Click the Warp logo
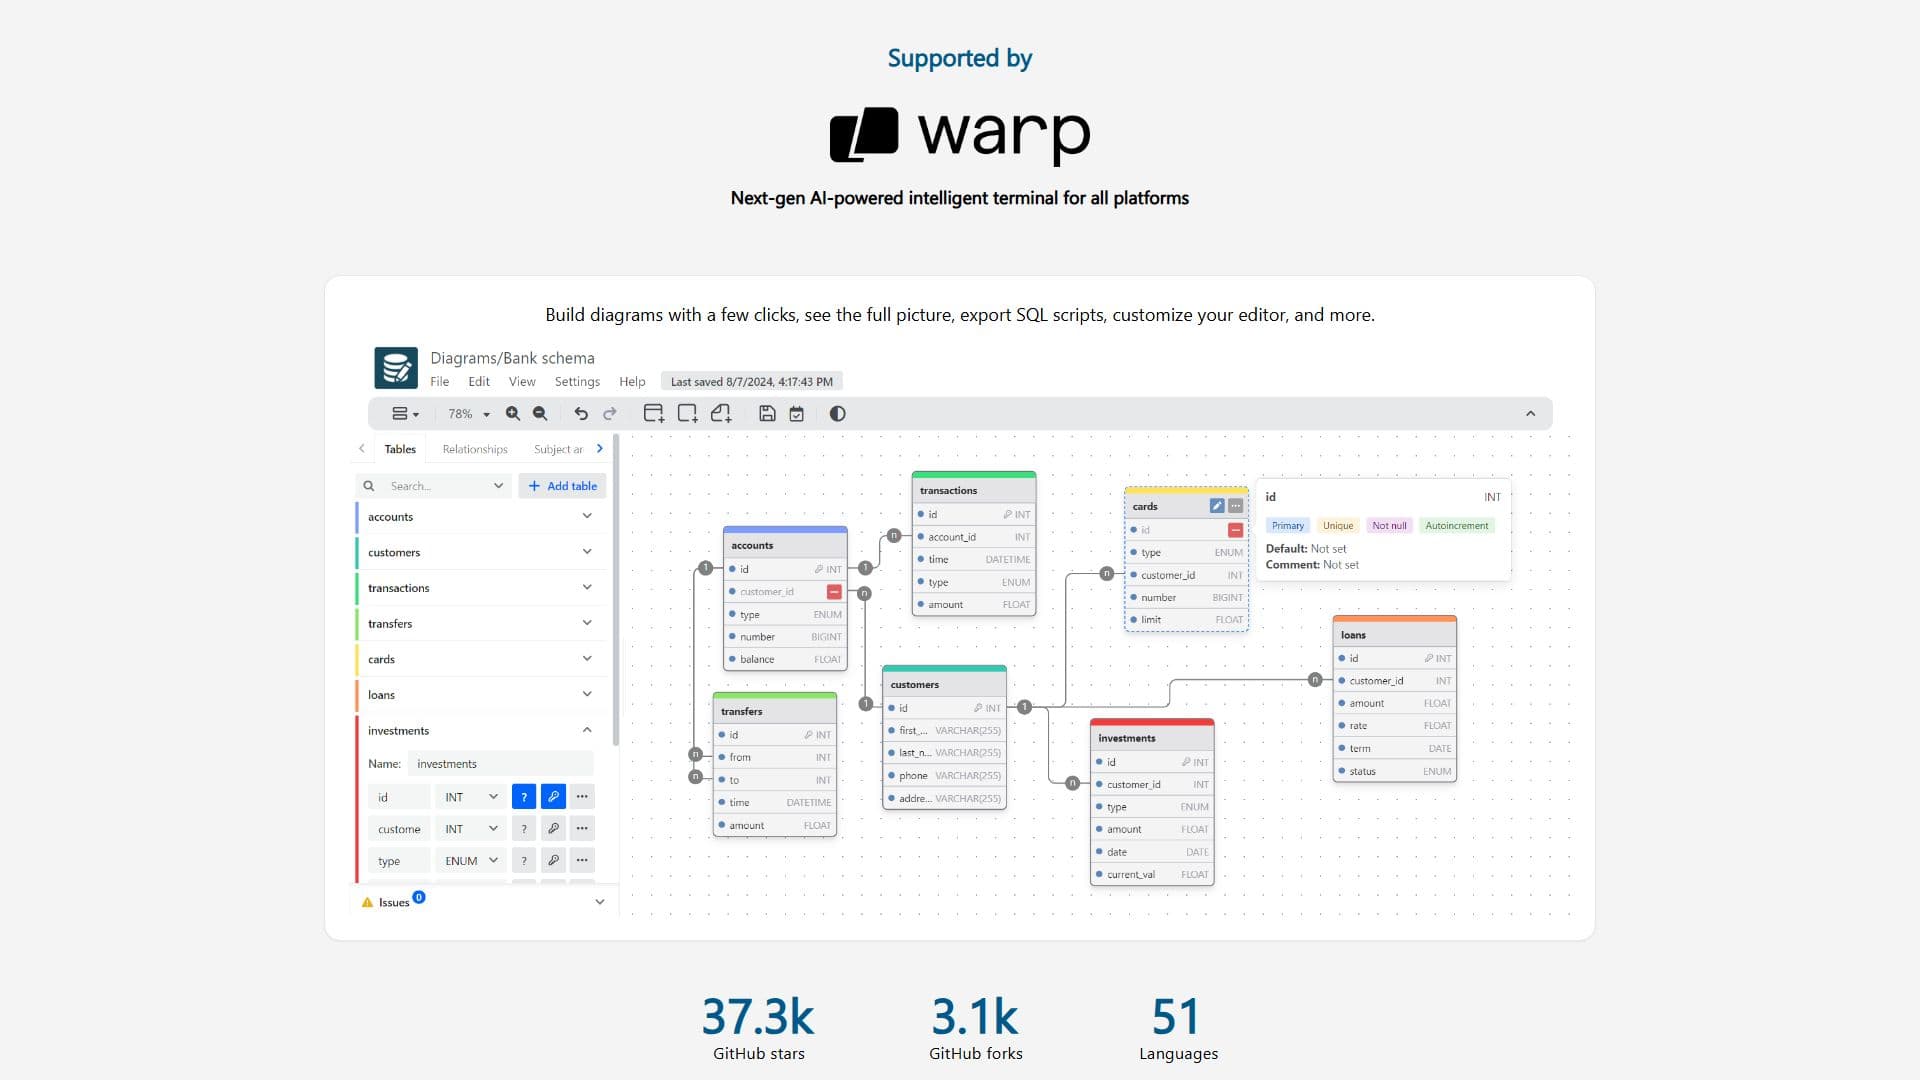This screenshot has width=1920, height=1080. tap(960, 135)
